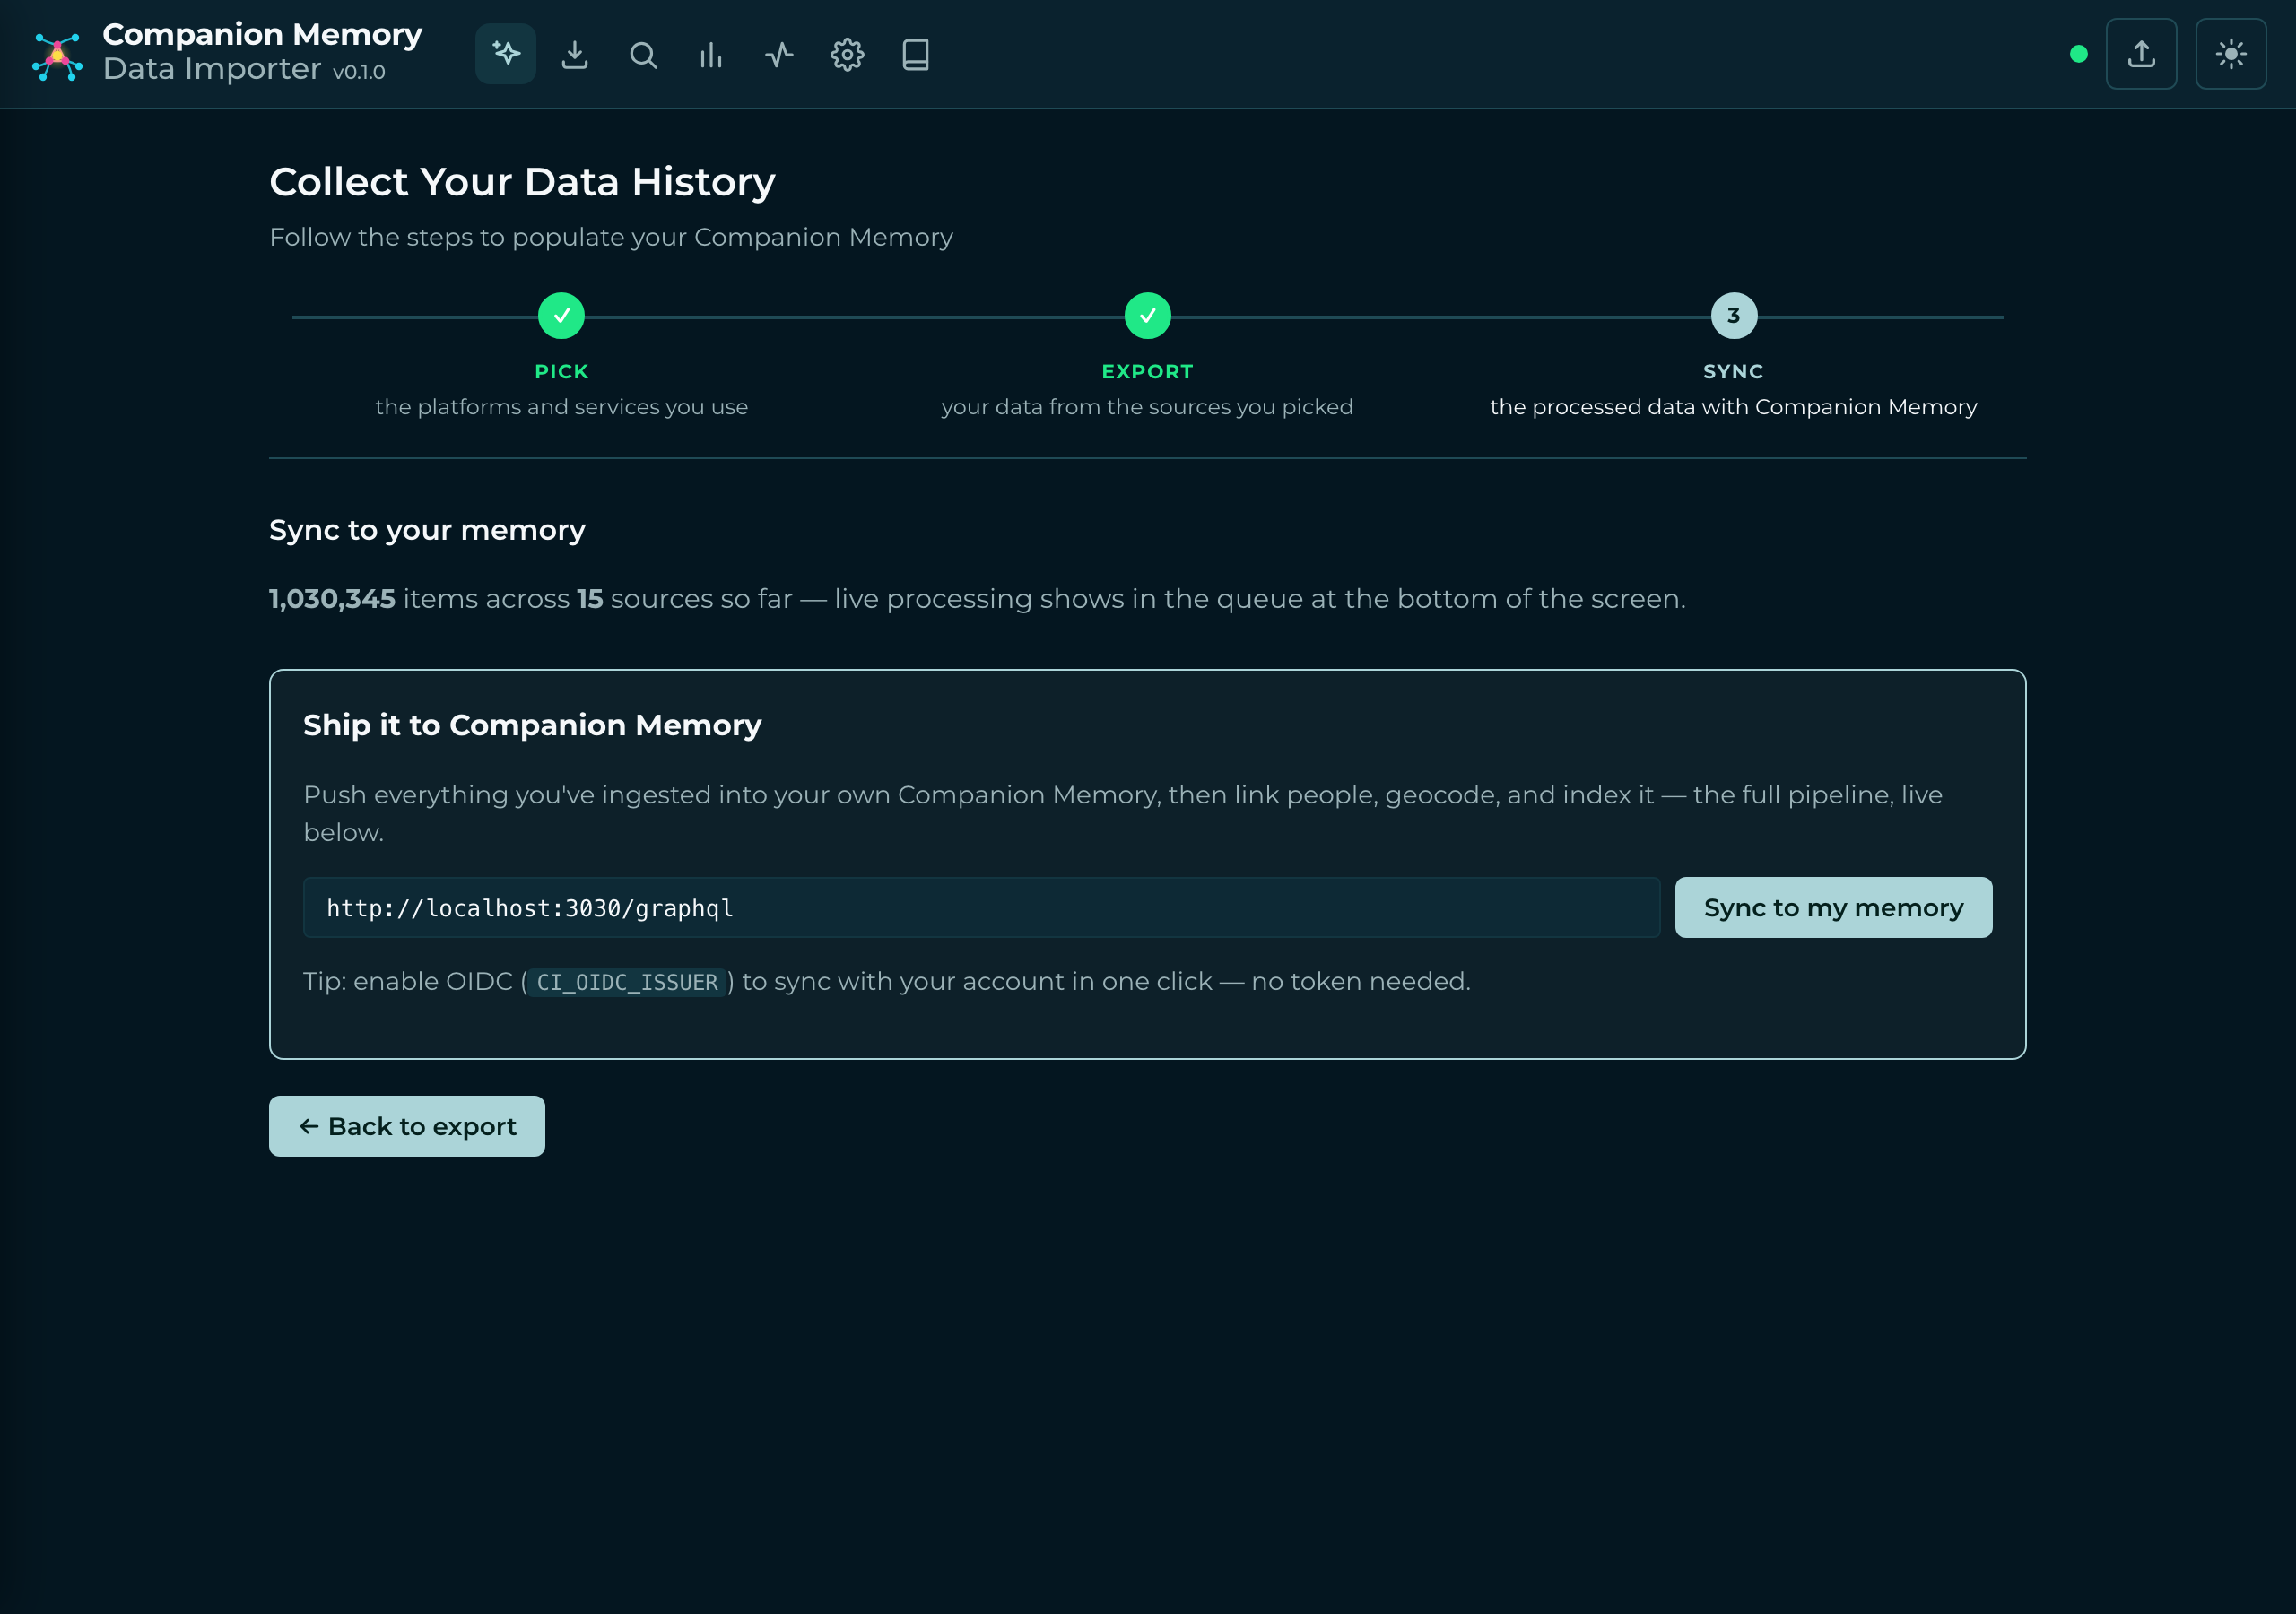Toggle the light/dark theme sun button
Viewport: 2296px width, 1614px height.
click(2231, 54)
